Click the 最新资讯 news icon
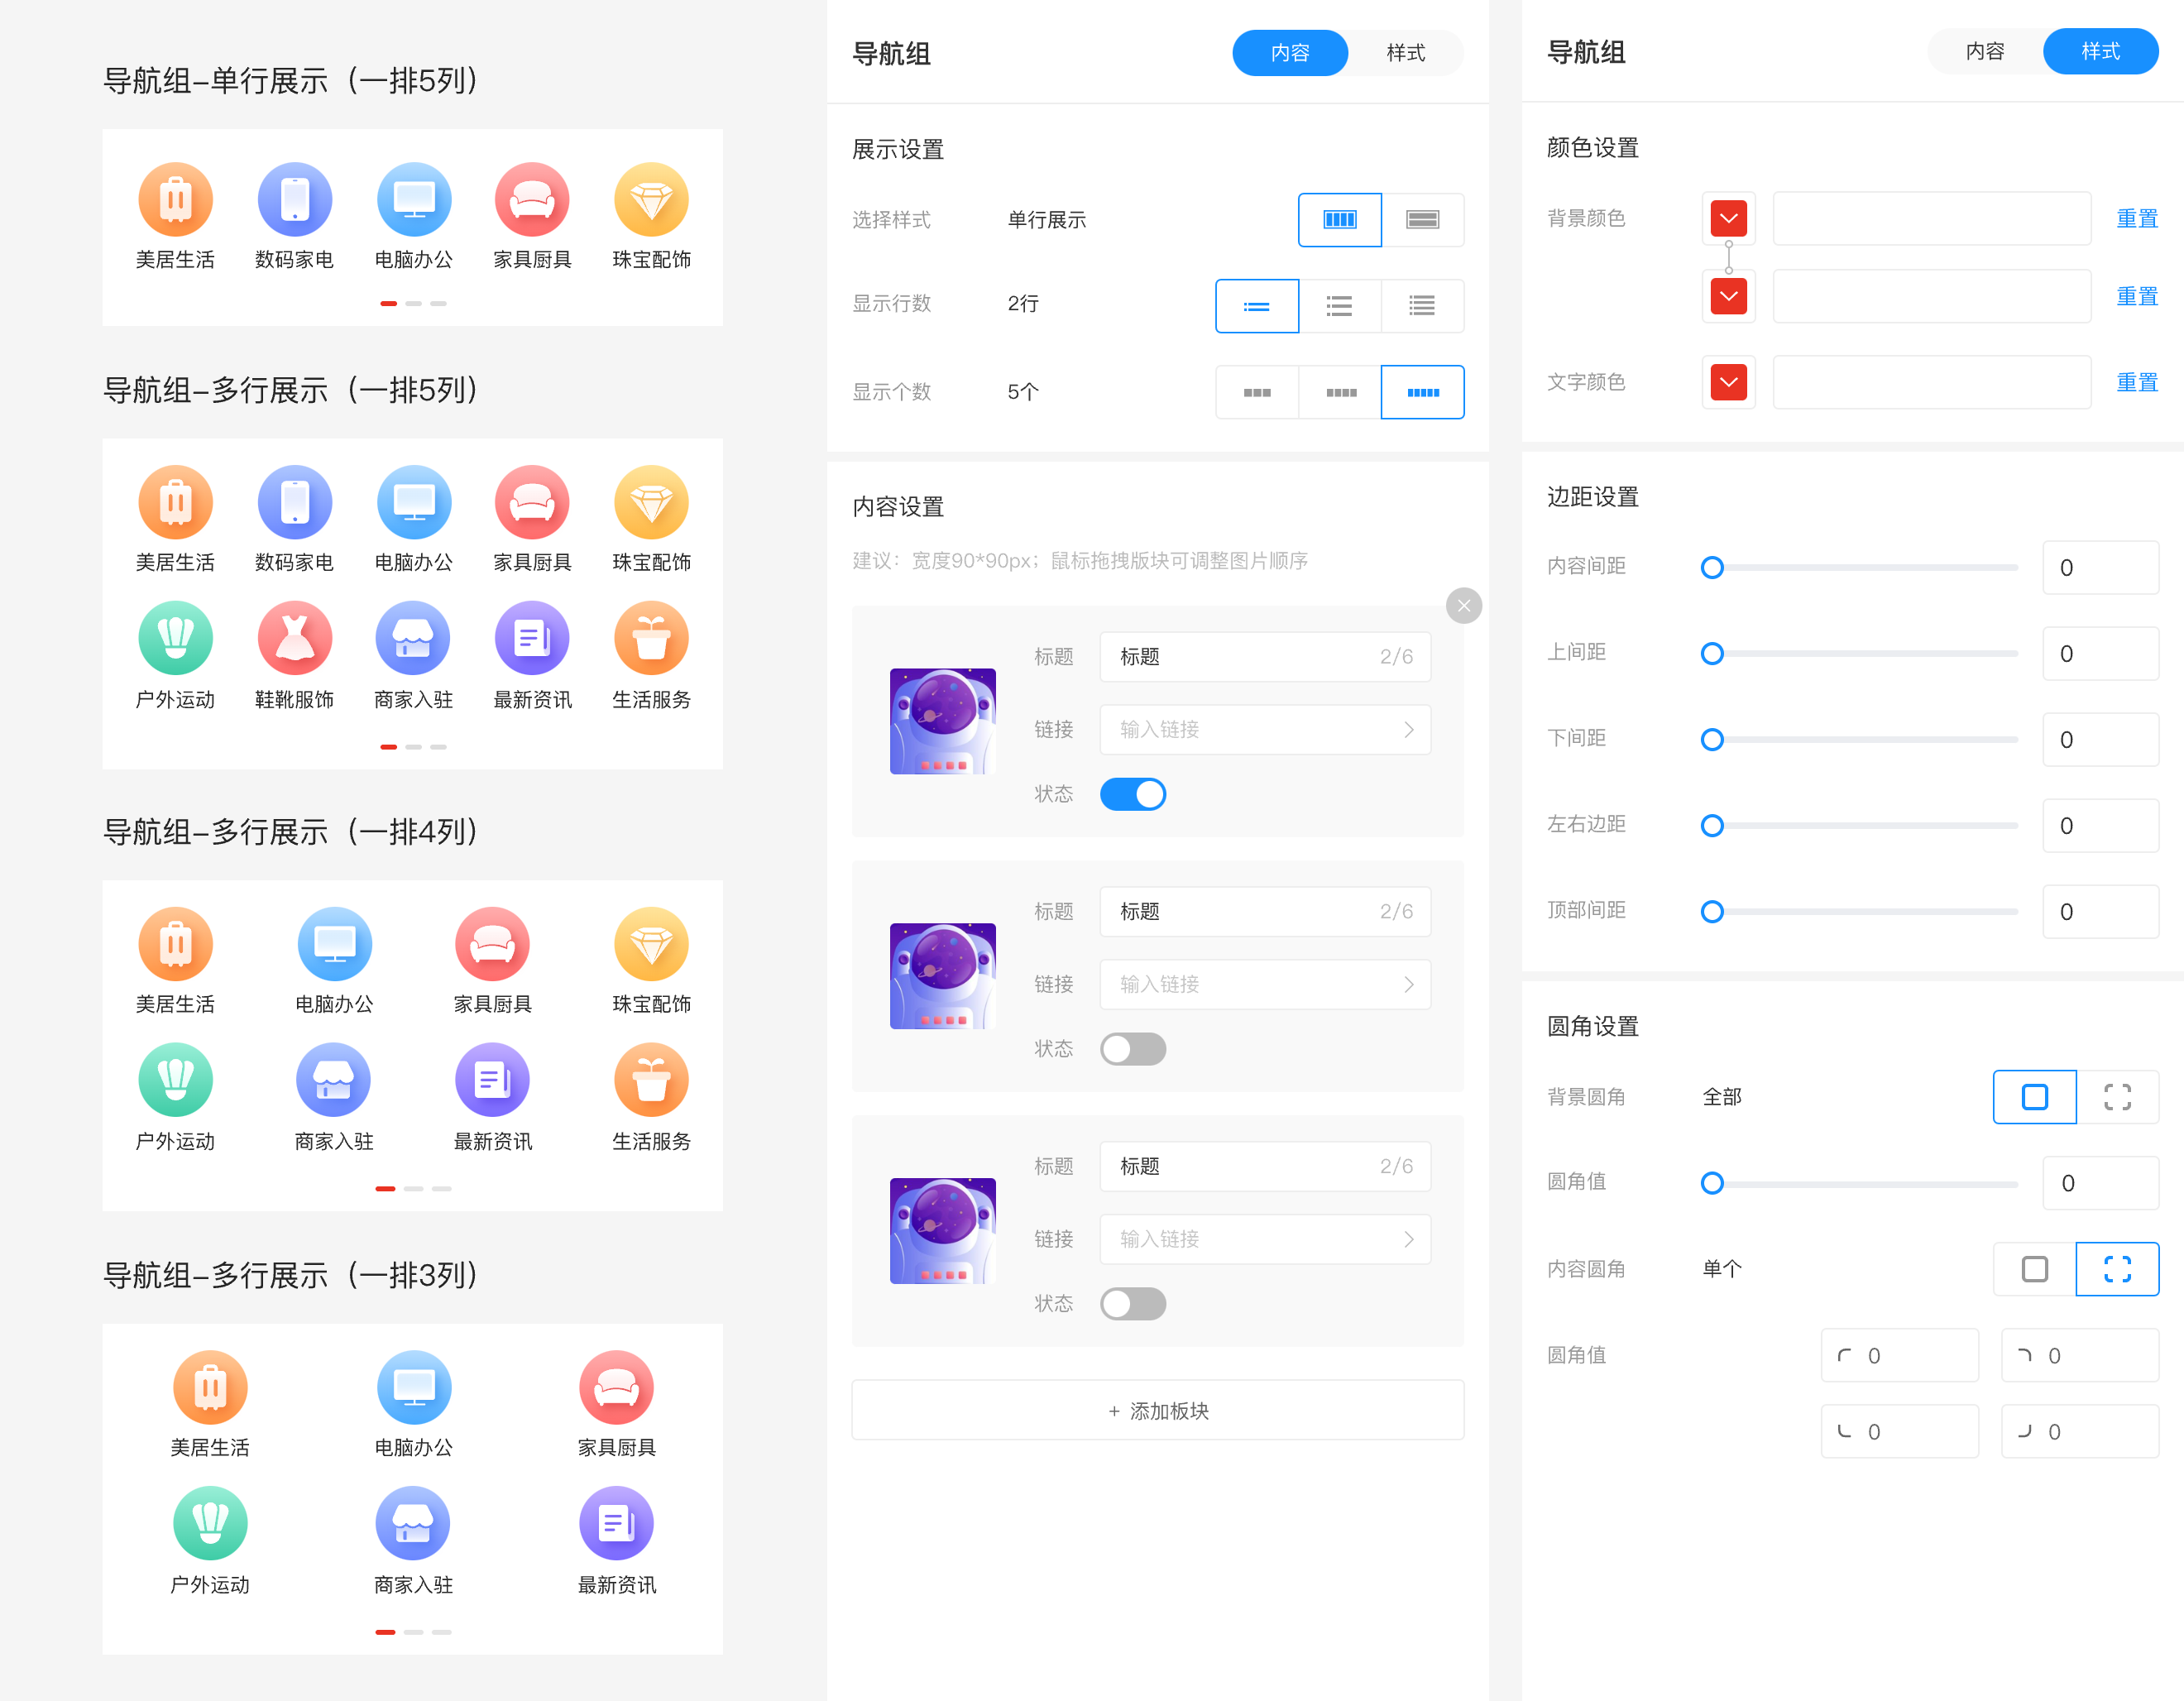 point(532,637)
